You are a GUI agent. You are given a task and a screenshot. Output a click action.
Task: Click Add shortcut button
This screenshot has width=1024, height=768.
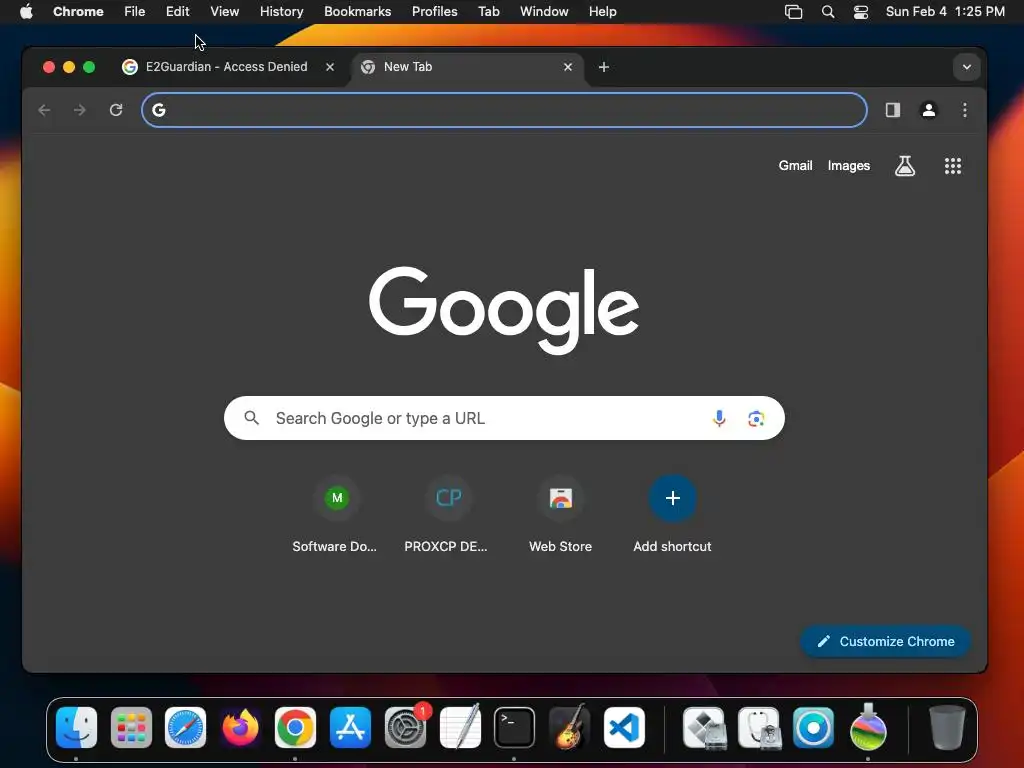pyautogui.click(x=672, y=516)
